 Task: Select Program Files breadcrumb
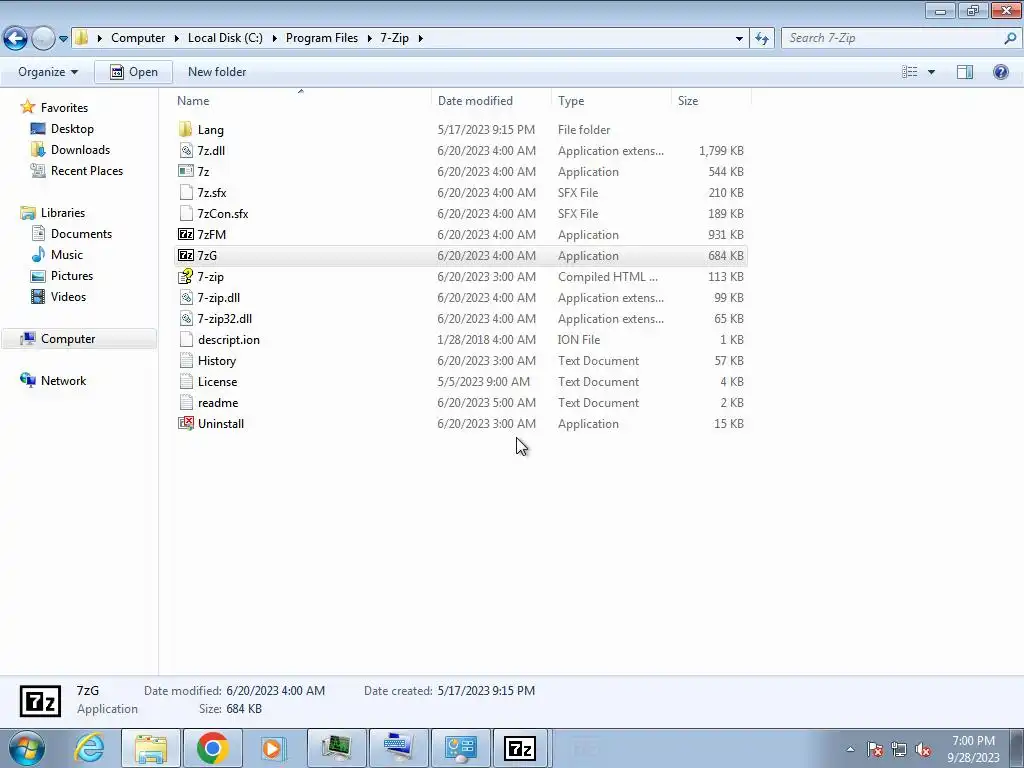(x=322, y=38)
